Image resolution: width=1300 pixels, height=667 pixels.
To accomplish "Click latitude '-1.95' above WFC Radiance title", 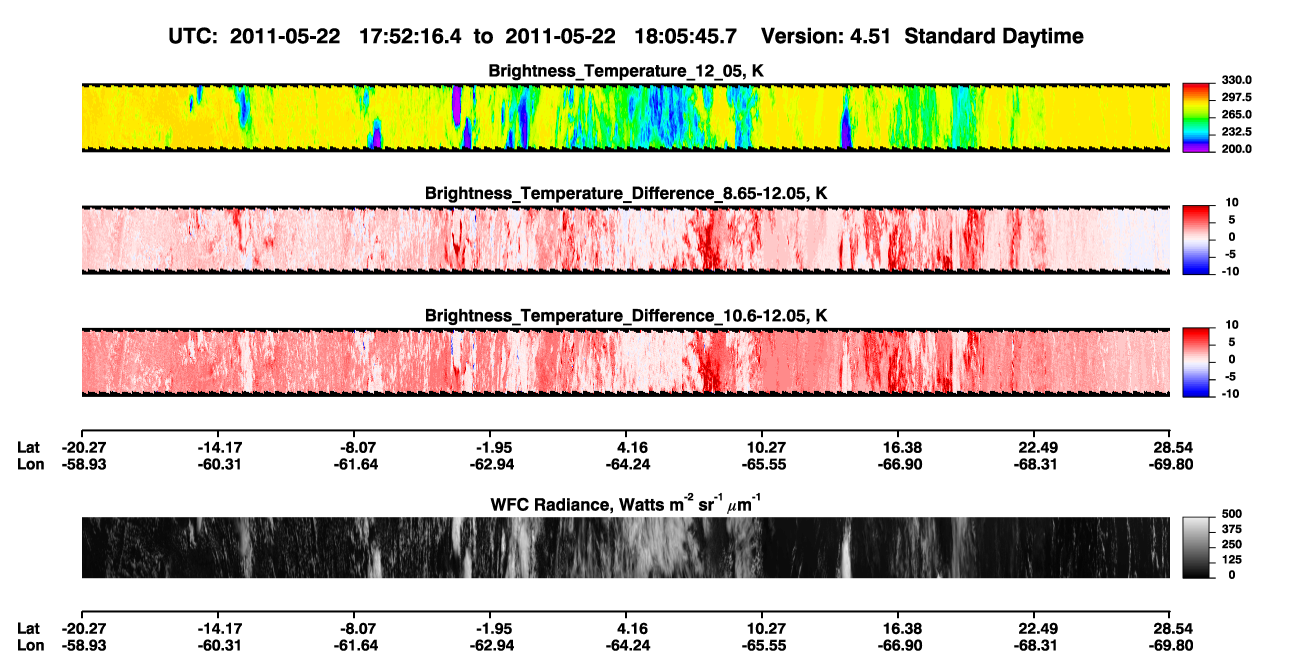I will pyautogui.click(x=493, y=447).
